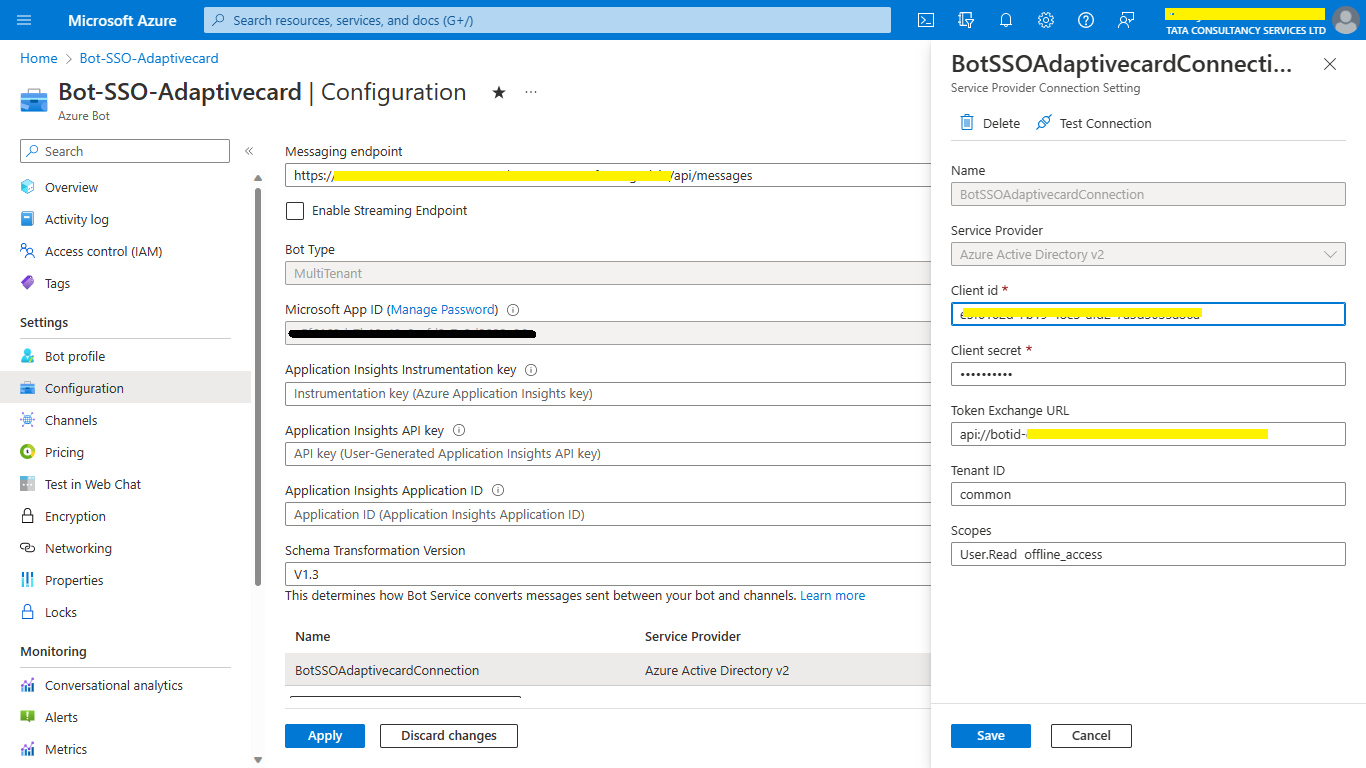This screenshot has height=768, width=1366.
Task: Open the Schema Transformation Version dropdown
Action: click(607, 574)
